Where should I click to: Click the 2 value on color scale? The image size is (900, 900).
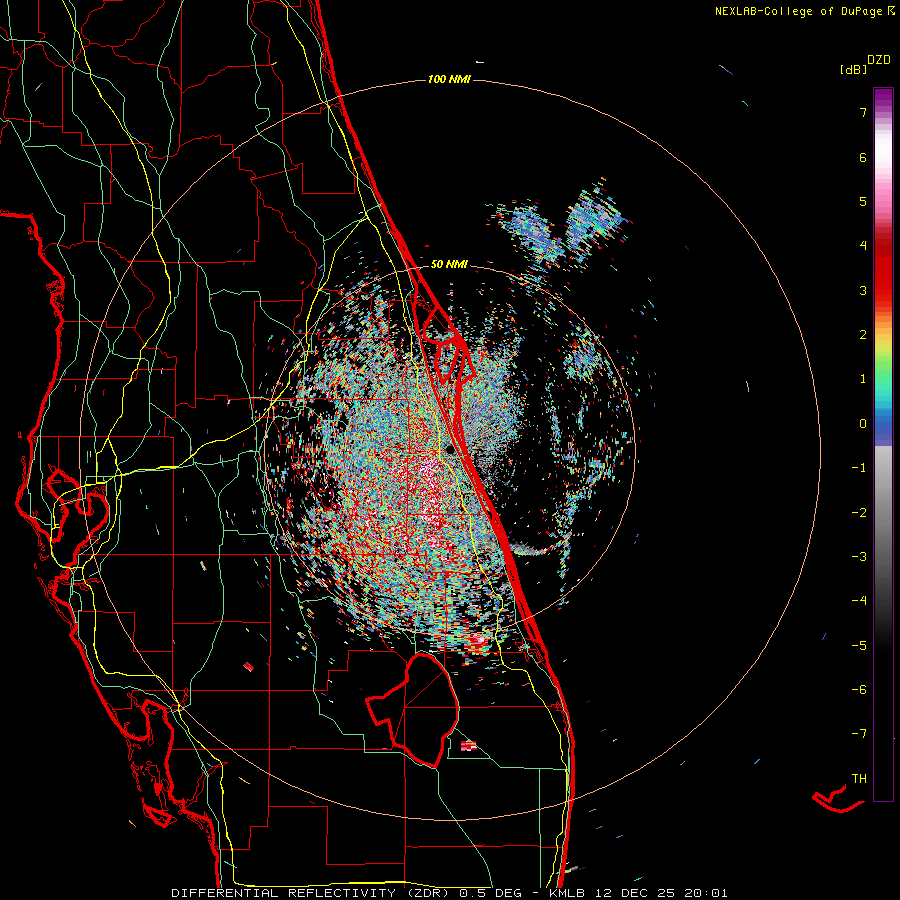[x=863, y=335]
